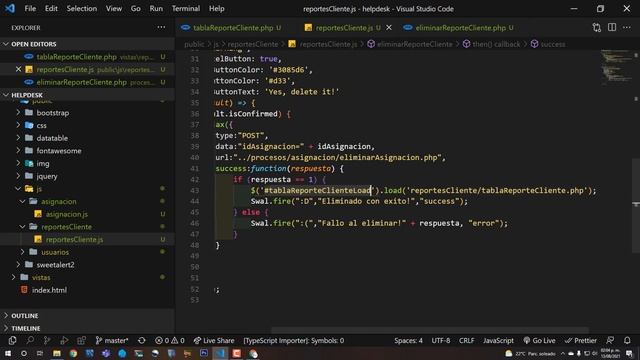Viewport: 640px width, 360px height.
Task: Open the File menu
Action: (30, 9)
